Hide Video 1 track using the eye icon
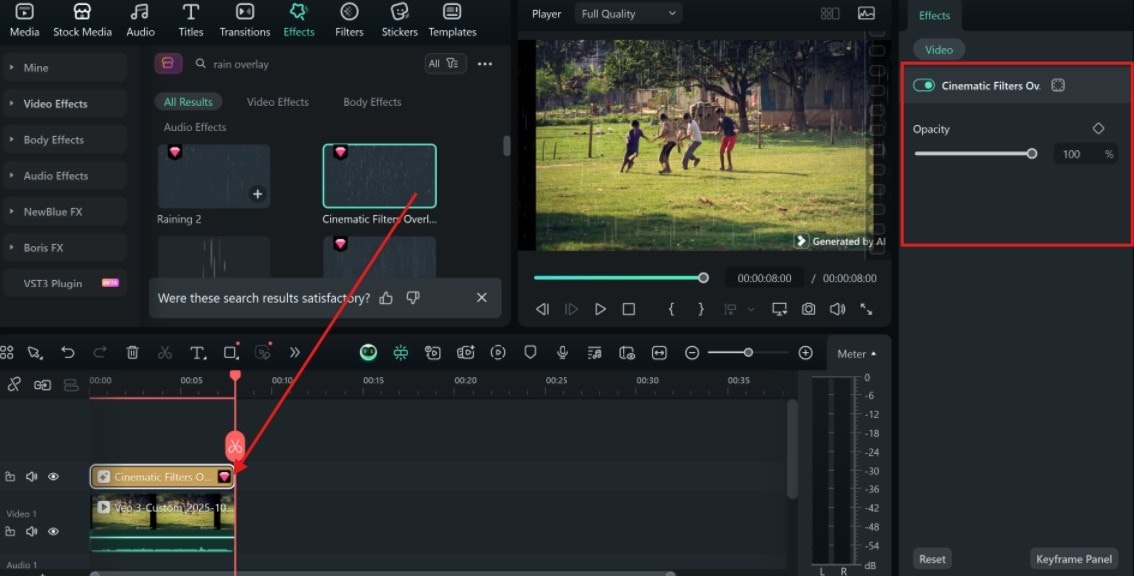 [x=53, y=532]
